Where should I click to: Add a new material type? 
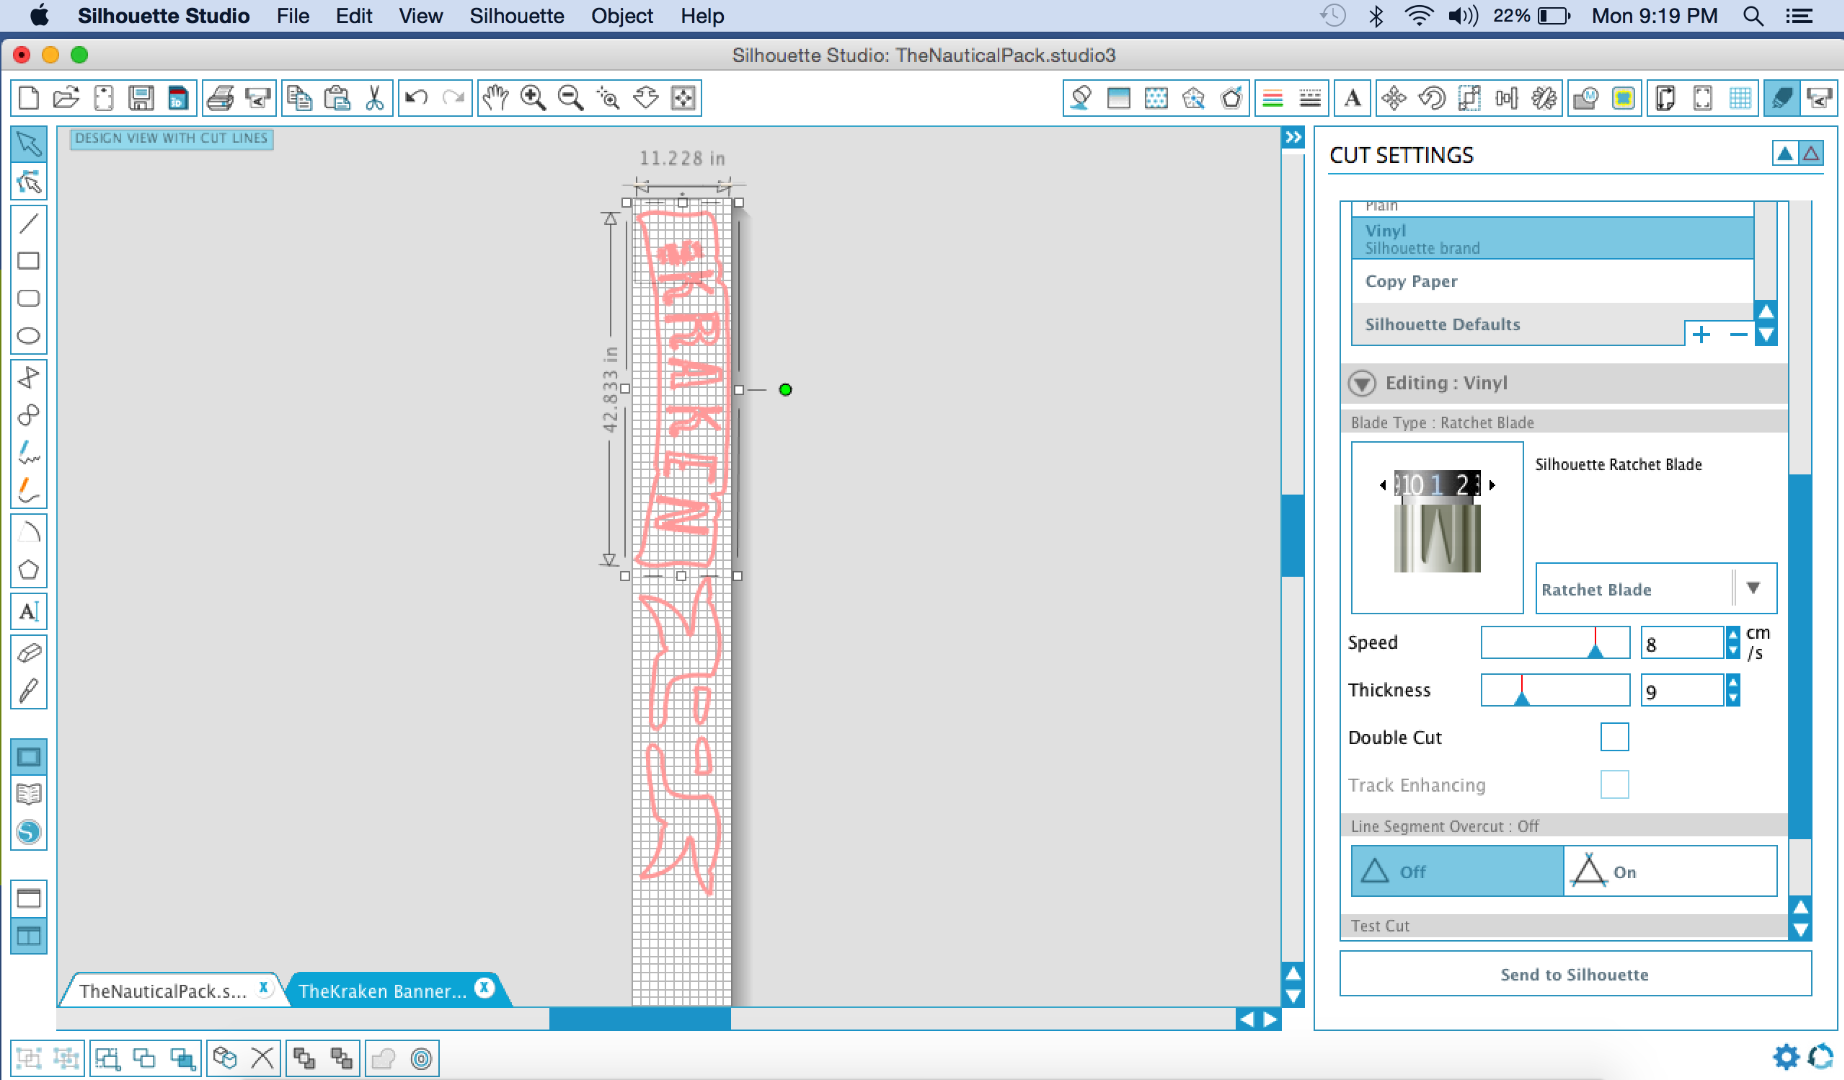click(x=1701, y=334)
